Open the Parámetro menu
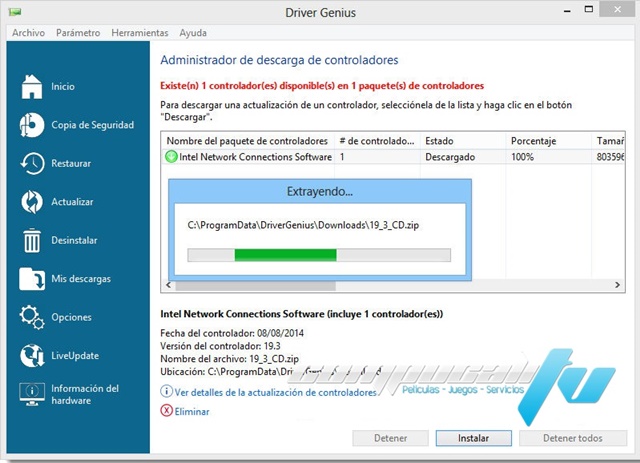This screenshot has height=463, width=640. (x=78, y=33)
